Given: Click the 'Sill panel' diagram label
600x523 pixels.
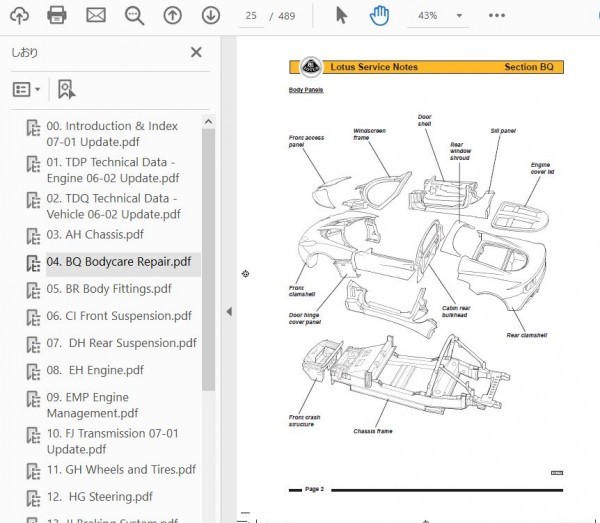Looking at the screenshot, I should tap(503, 131).
